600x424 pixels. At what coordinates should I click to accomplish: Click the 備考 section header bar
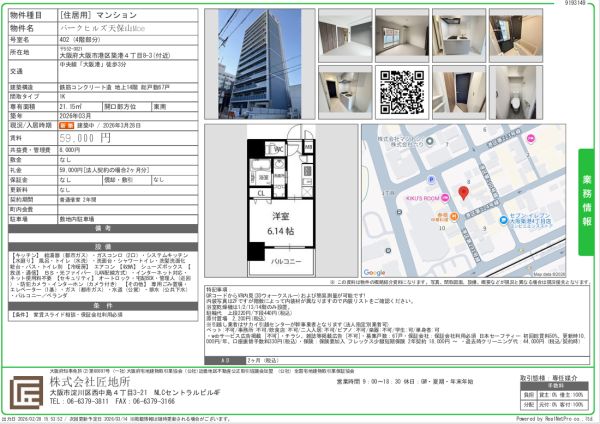[x=103, y=228]
